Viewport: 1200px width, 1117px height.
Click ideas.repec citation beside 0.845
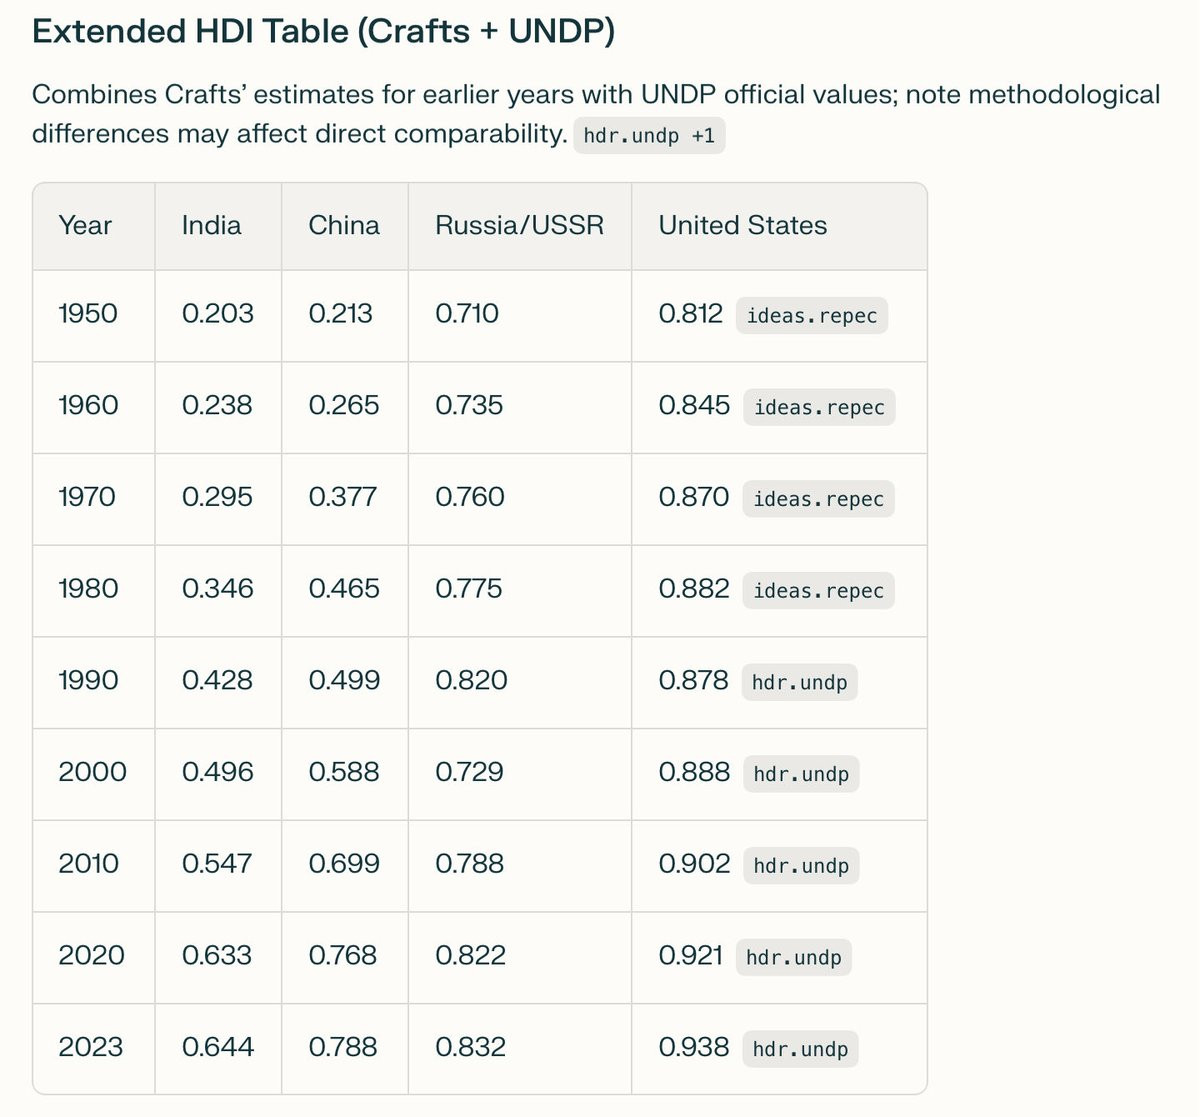click(819, 408)
